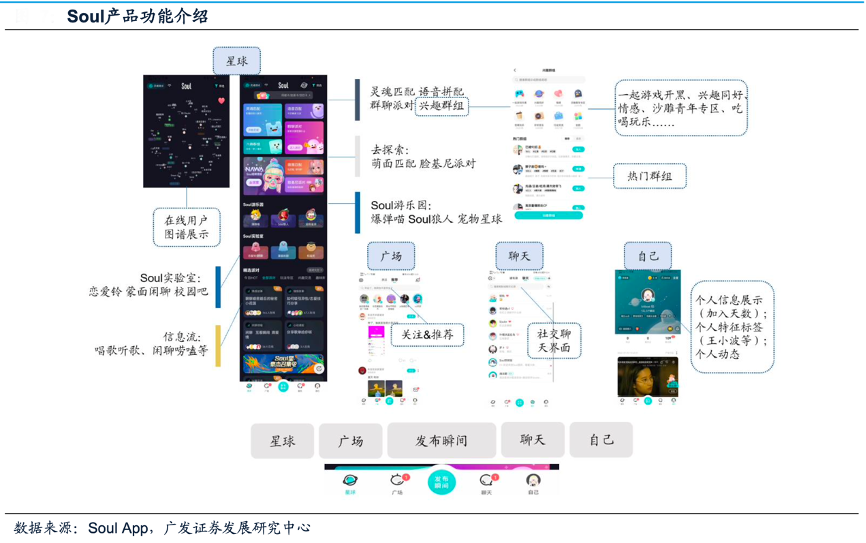The width and height of the screenshot is (866, 543).
Task: Open the 聊天 chat icon with red badge
Action: point(487,481)
